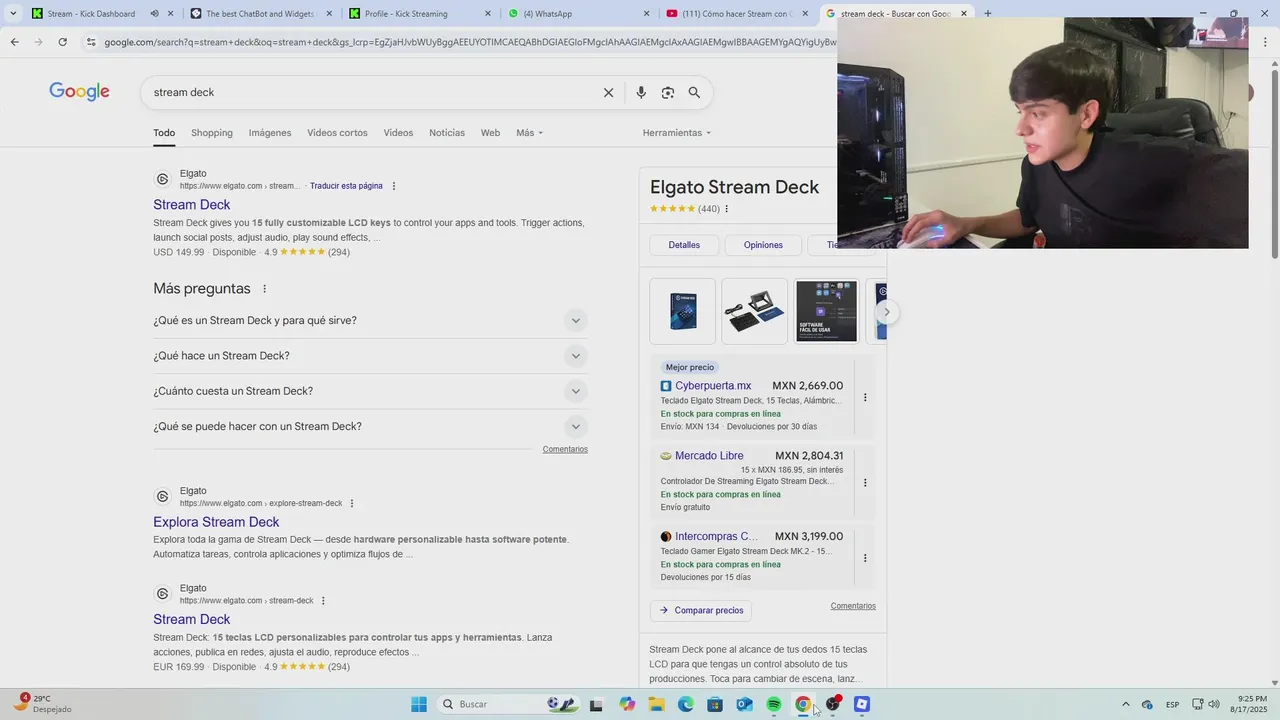Open three-dot menu for Cyberpuerta.mx offer
Viewport: 1280px width, 720px height.
[865, 397]
